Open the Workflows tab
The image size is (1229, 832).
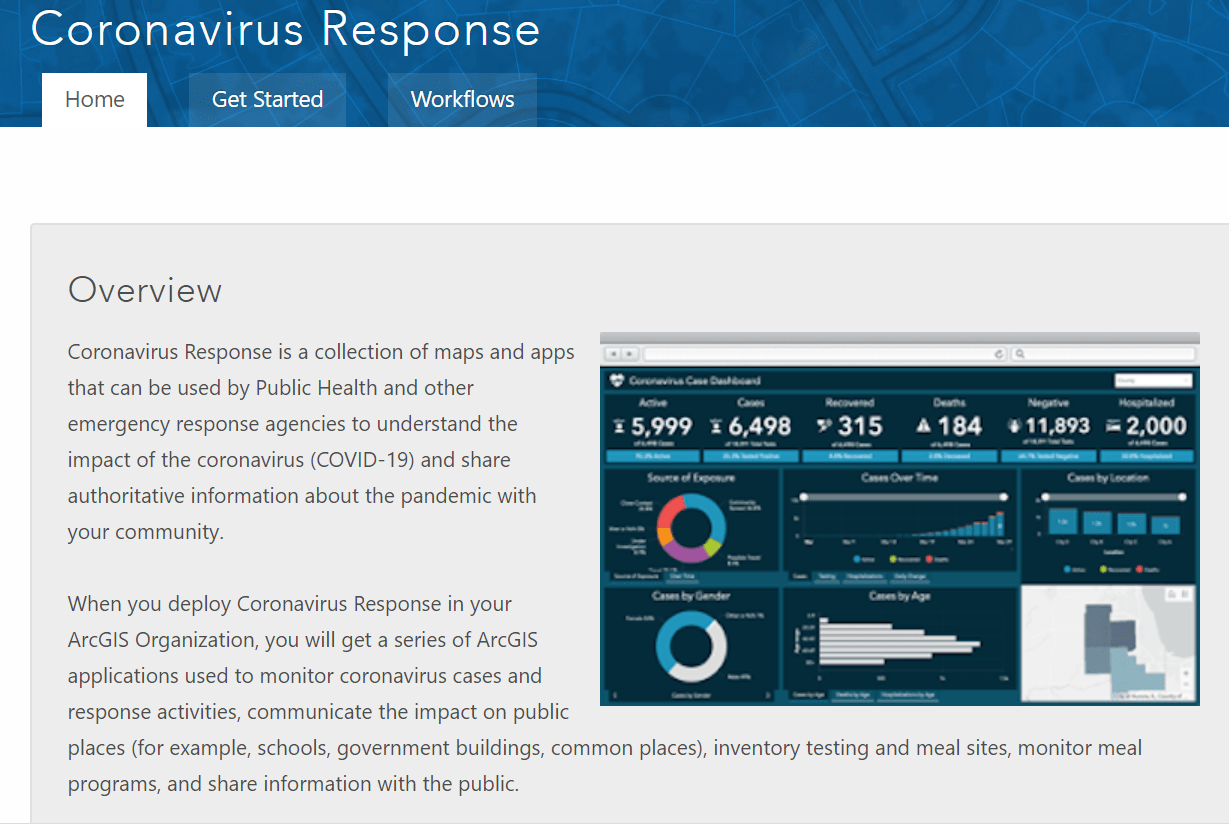pyautogui.click(x=462, y=99)
